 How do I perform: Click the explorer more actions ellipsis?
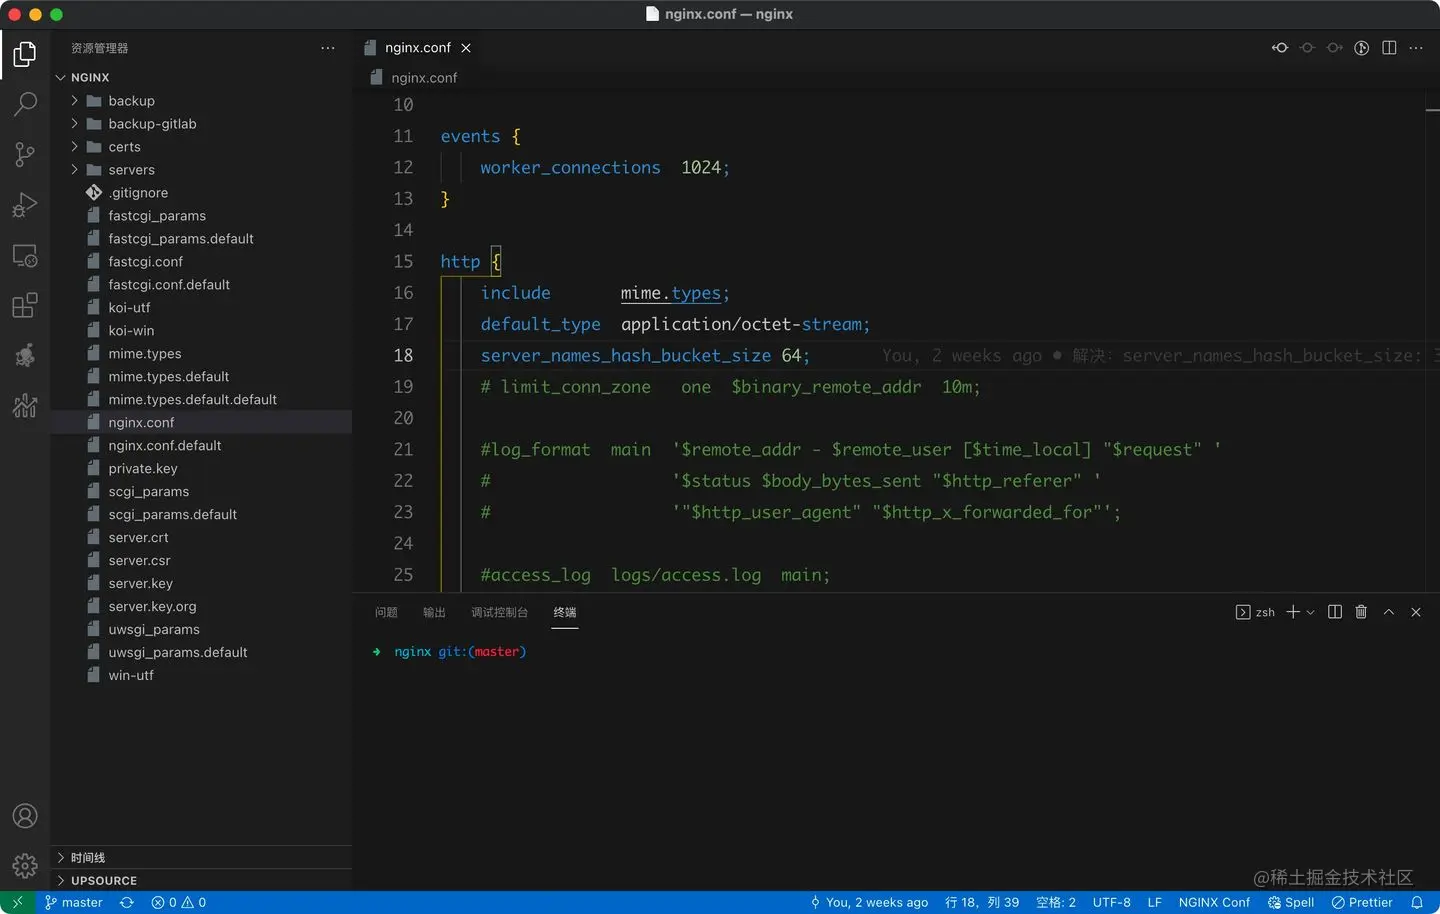(328, 48)
